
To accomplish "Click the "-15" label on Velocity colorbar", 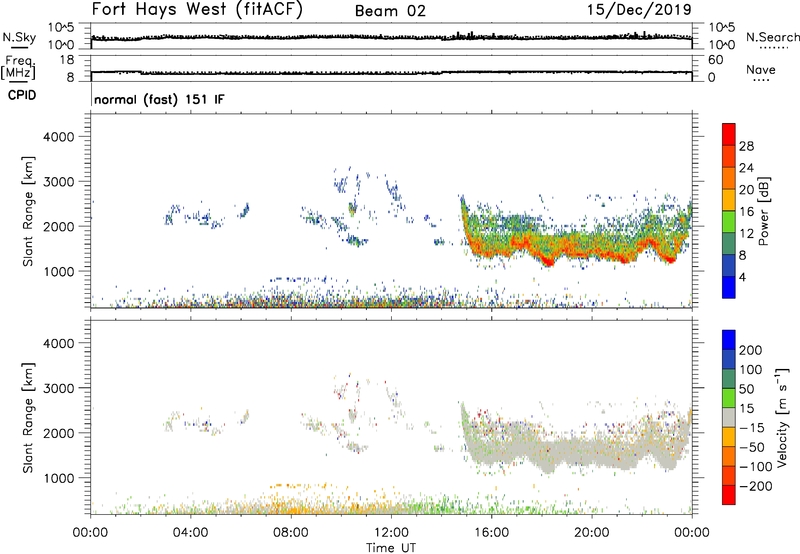I will (x=752, y=428).
